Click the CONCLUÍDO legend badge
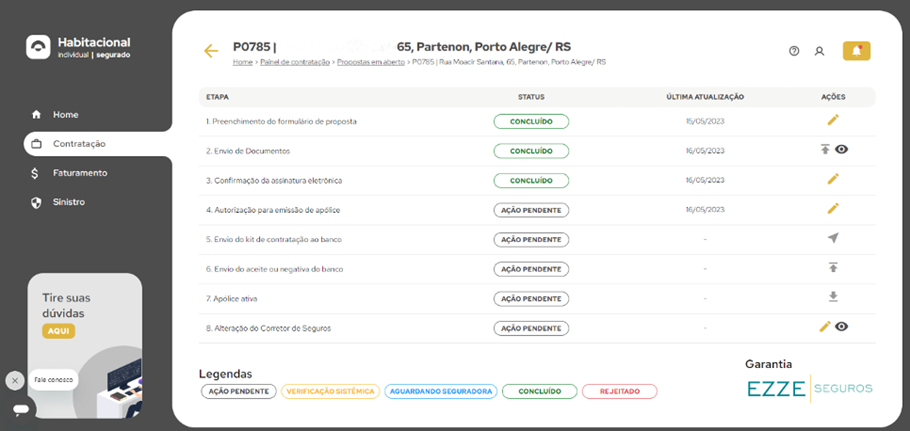The width and height of the screenshot is (910, 431). pyautogui.click(x=540, y=391)
